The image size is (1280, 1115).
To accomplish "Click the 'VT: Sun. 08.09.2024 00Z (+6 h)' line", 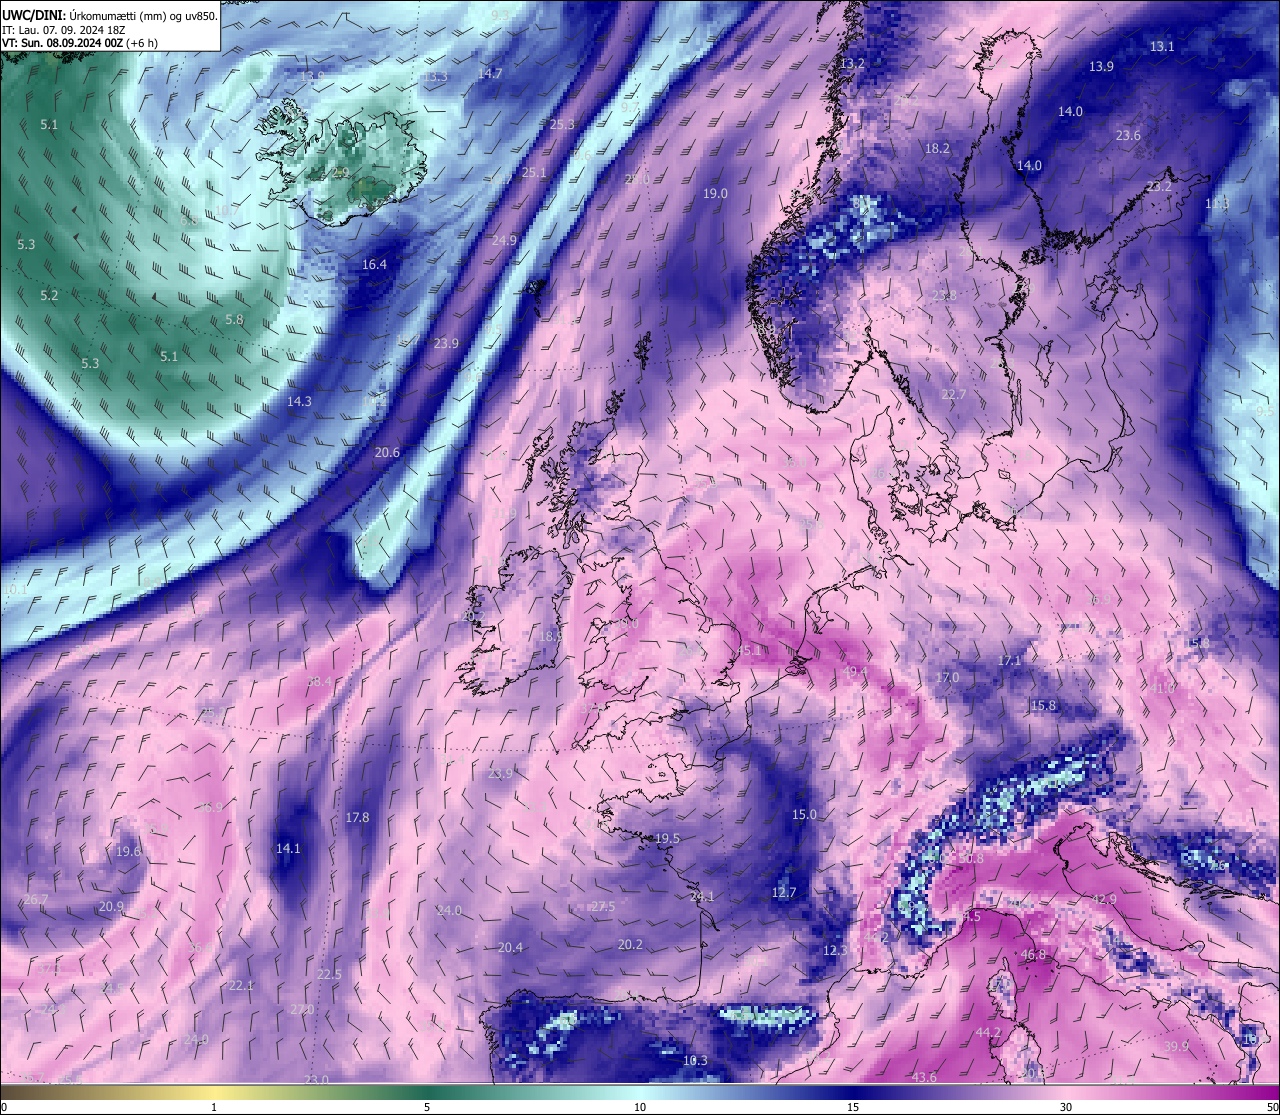I will (80, 43).
